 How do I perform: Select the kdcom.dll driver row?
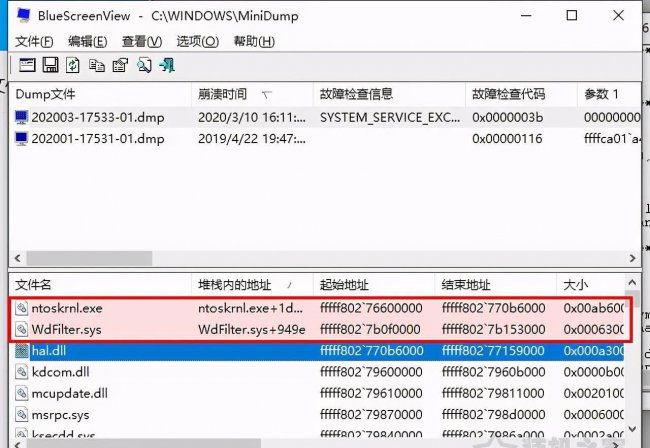point(317,372)
